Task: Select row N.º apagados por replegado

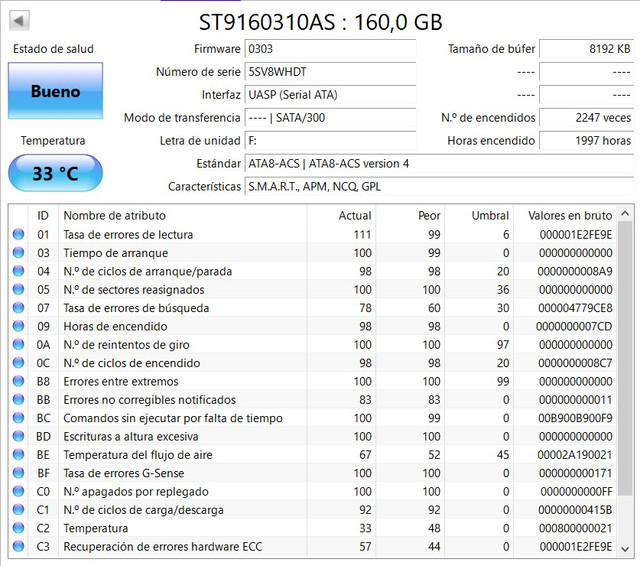Action: (x=313, y=491)
